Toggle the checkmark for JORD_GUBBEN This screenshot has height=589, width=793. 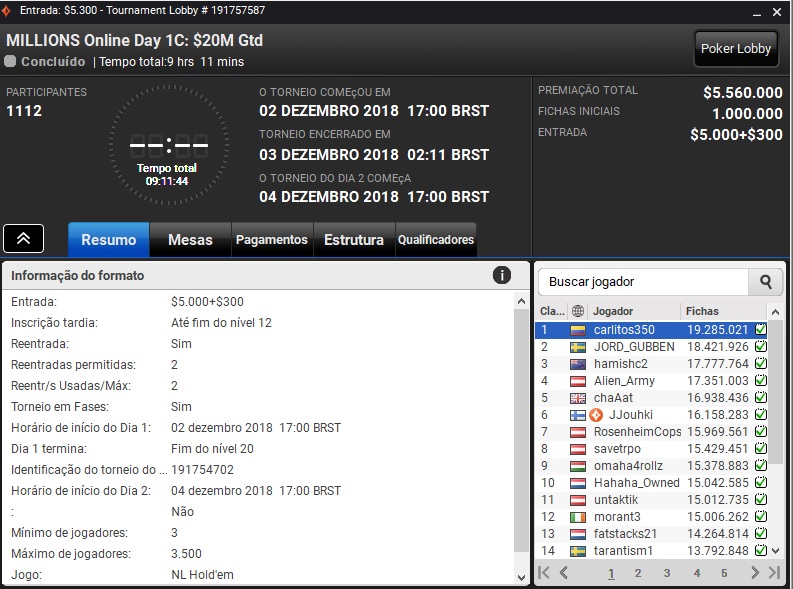coord(760,347)
